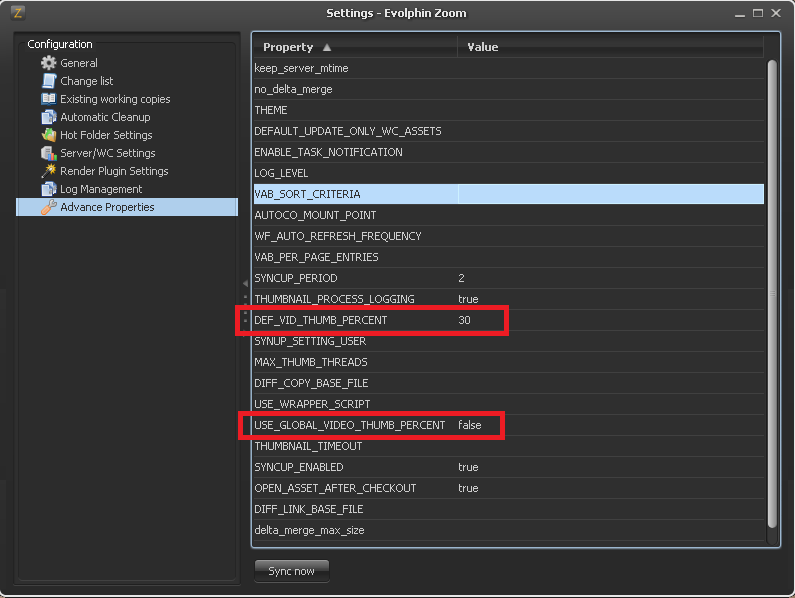Click the Sync now button

292,571
